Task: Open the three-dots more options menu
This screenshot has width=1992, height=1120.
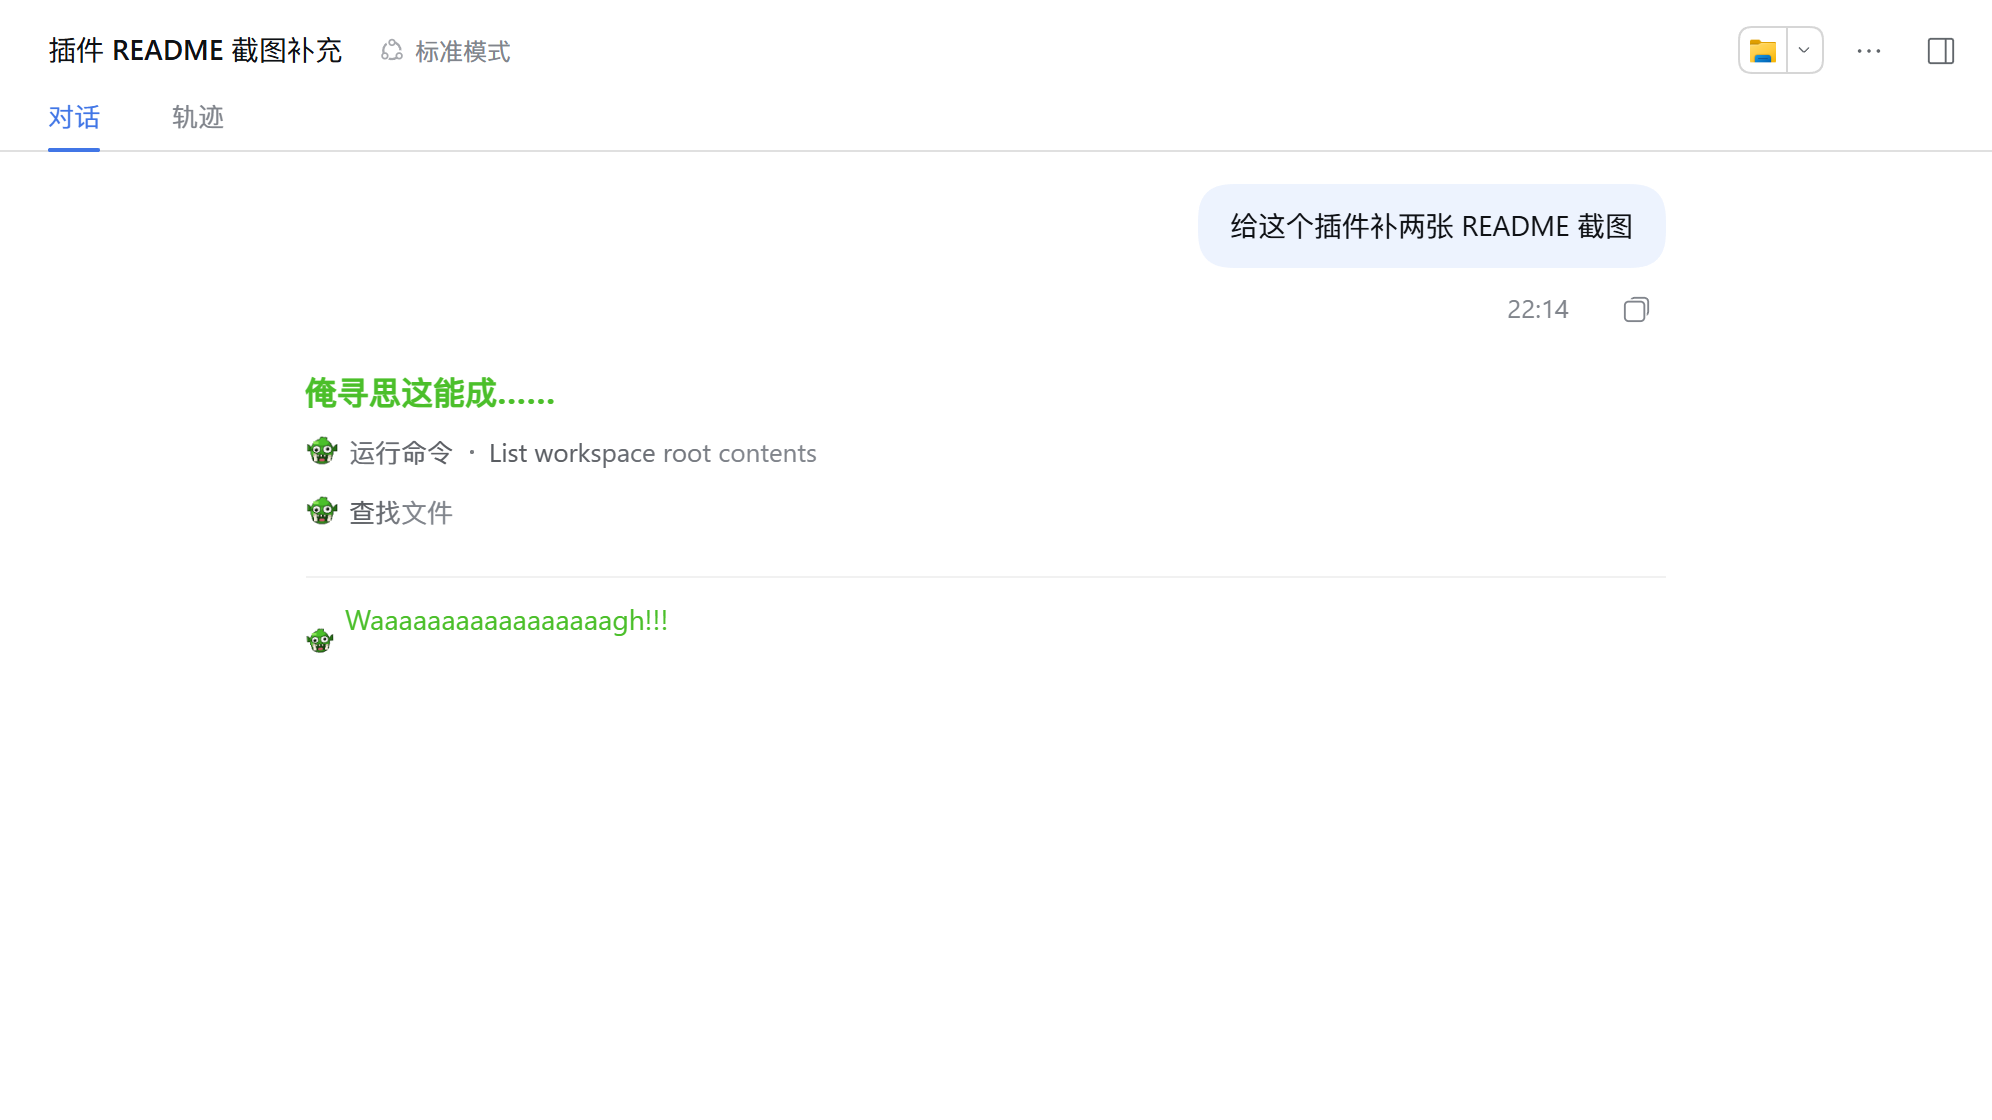Action: point(1869,51)
